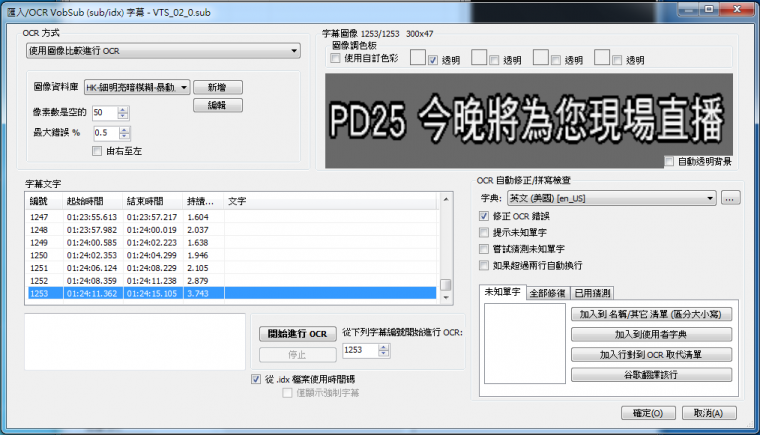Viewport: 760px width, 435px height.
Task: Click the 編輯 button under 新增
Action: pyautogui.click(x=218, y=105)
